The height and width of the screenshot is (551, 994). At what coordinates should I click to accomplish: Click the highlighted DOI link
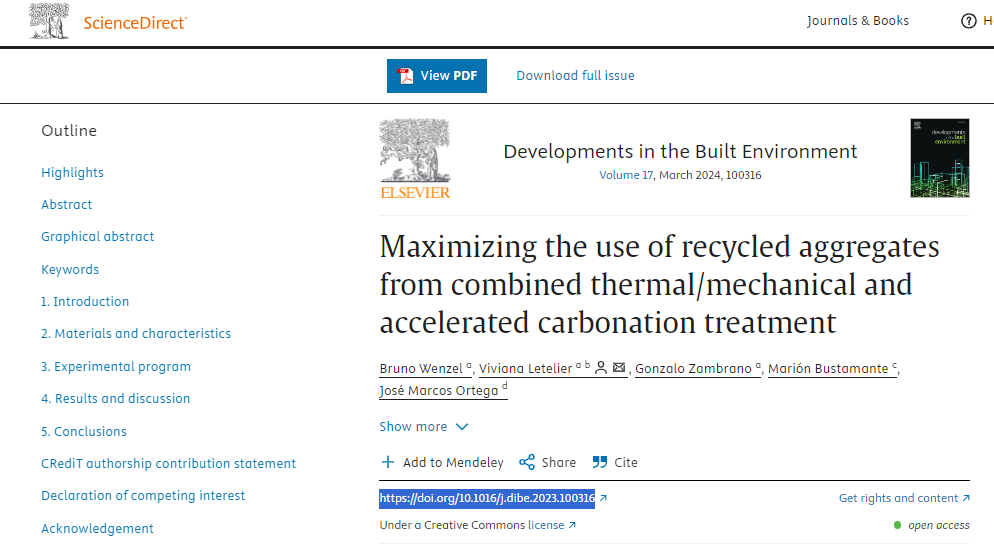pyautogui.click(x=487, y=498)
